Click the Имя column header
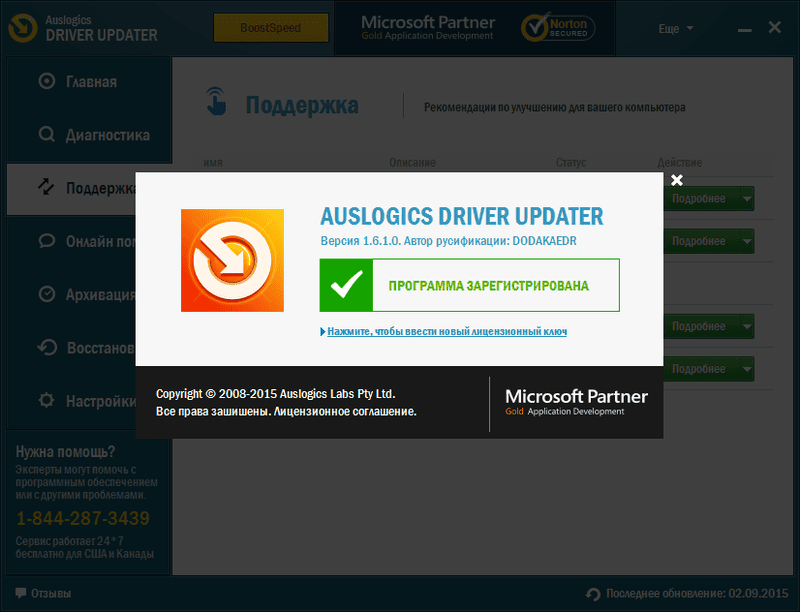The width and height of the screenshot is (800, 612). (213, 163)
